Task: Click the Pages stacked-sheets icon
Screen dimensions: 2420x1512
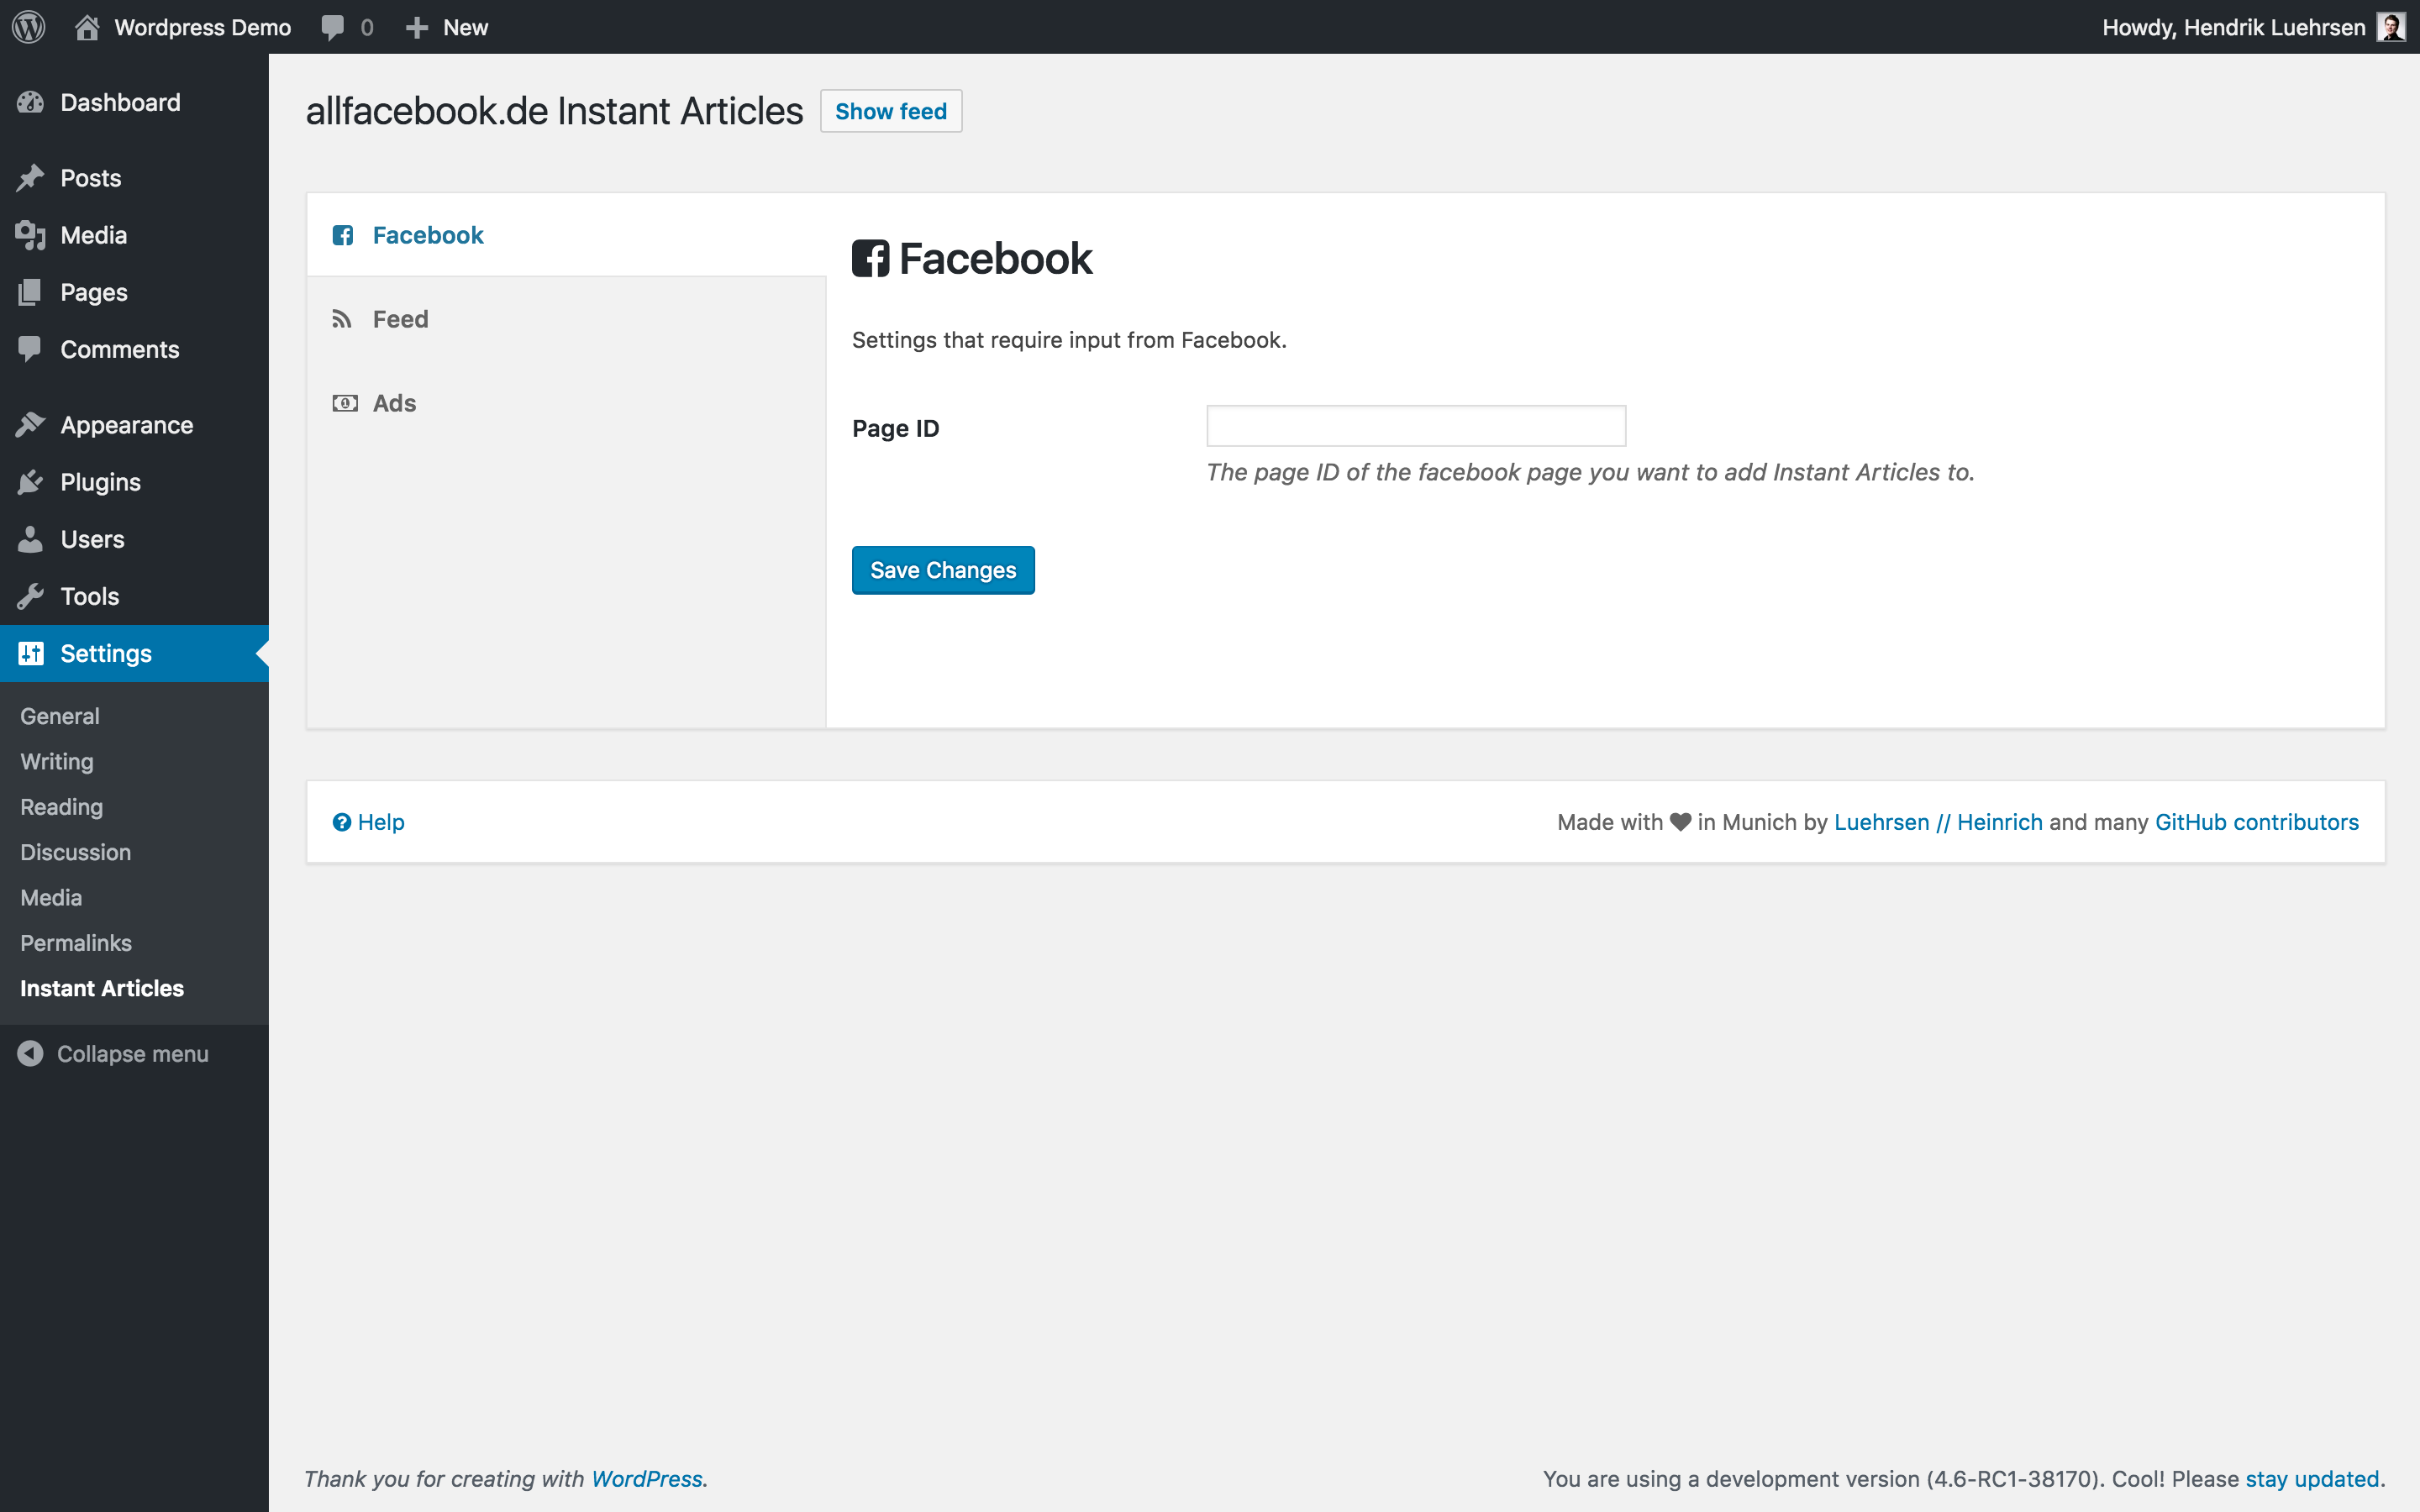Action: click(x=30, y=292)
